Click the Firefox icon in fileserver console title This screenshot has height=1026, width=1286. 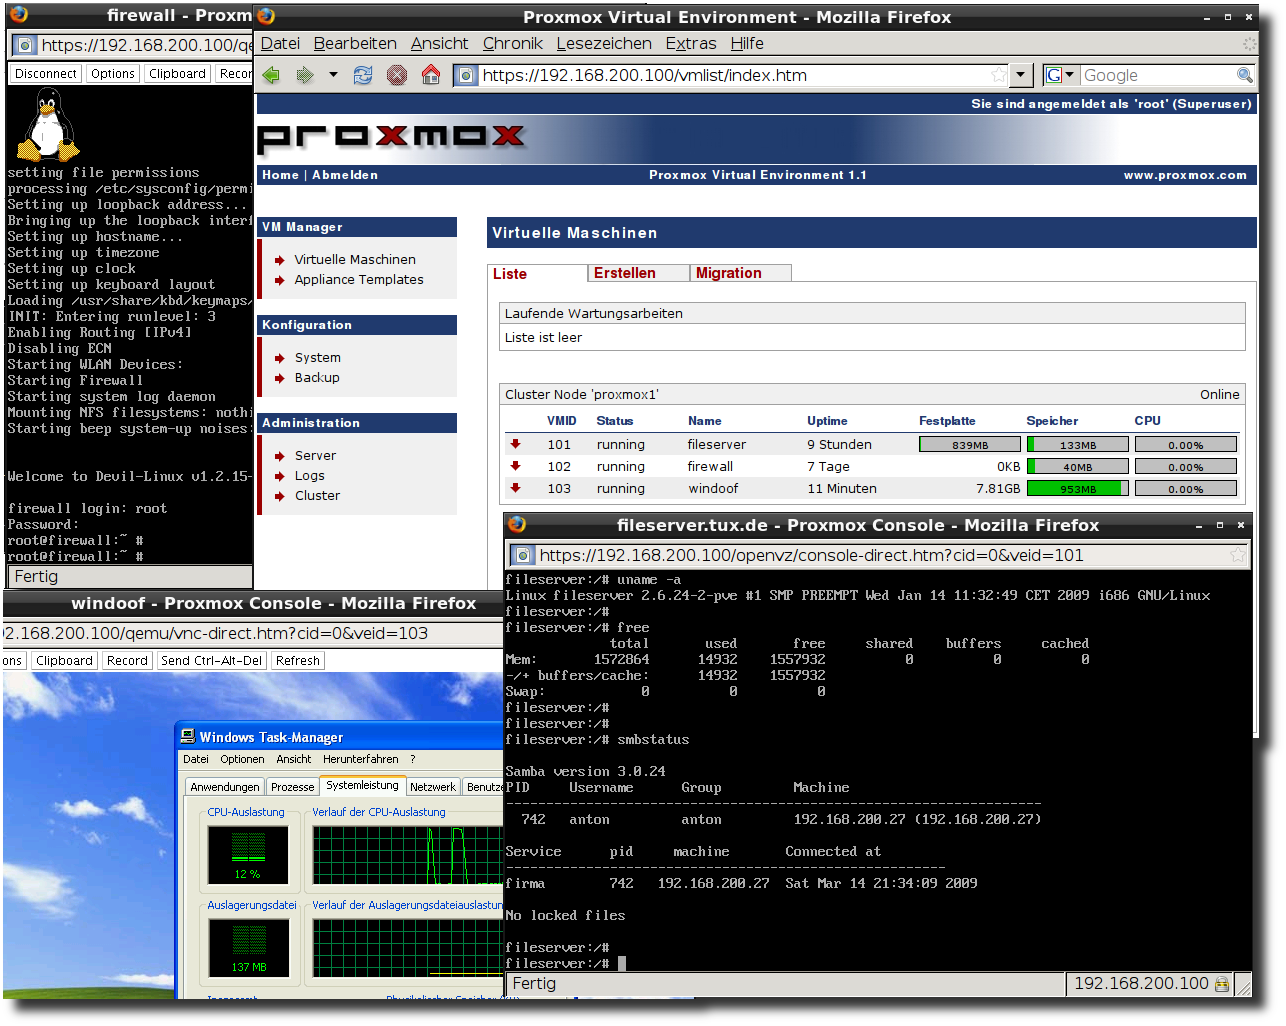[517, 524]
